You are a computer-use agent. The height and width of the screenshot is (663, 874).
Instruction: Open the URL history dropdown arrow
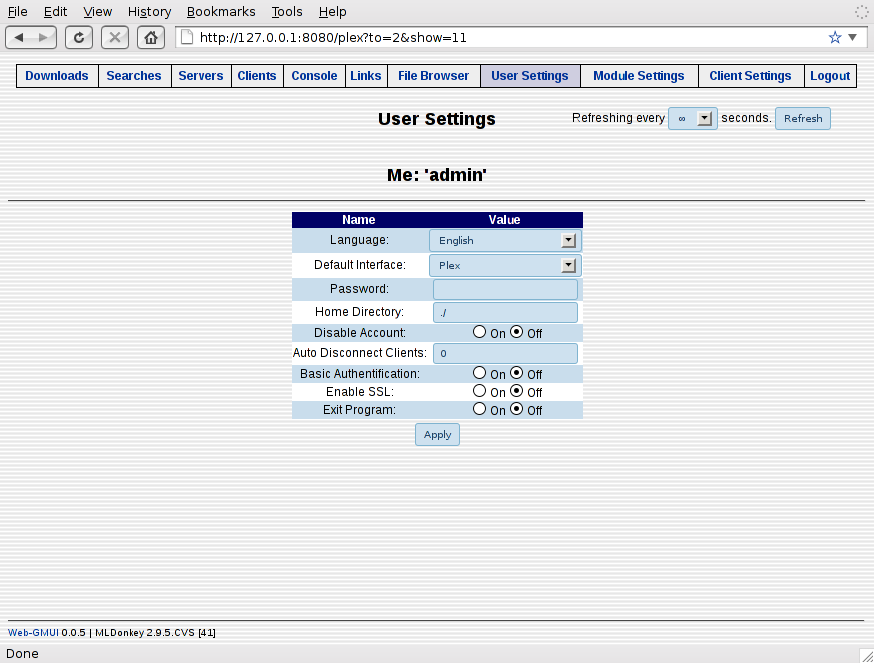[852, 37]
